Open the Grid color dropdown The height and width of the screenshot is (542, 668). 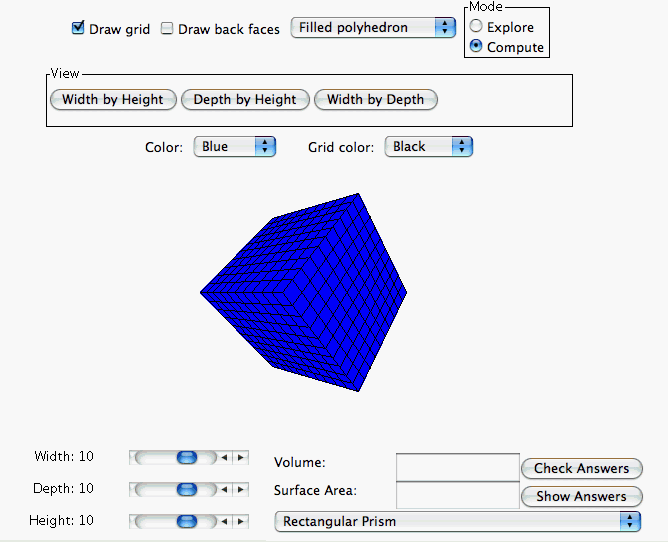(428, 147)
